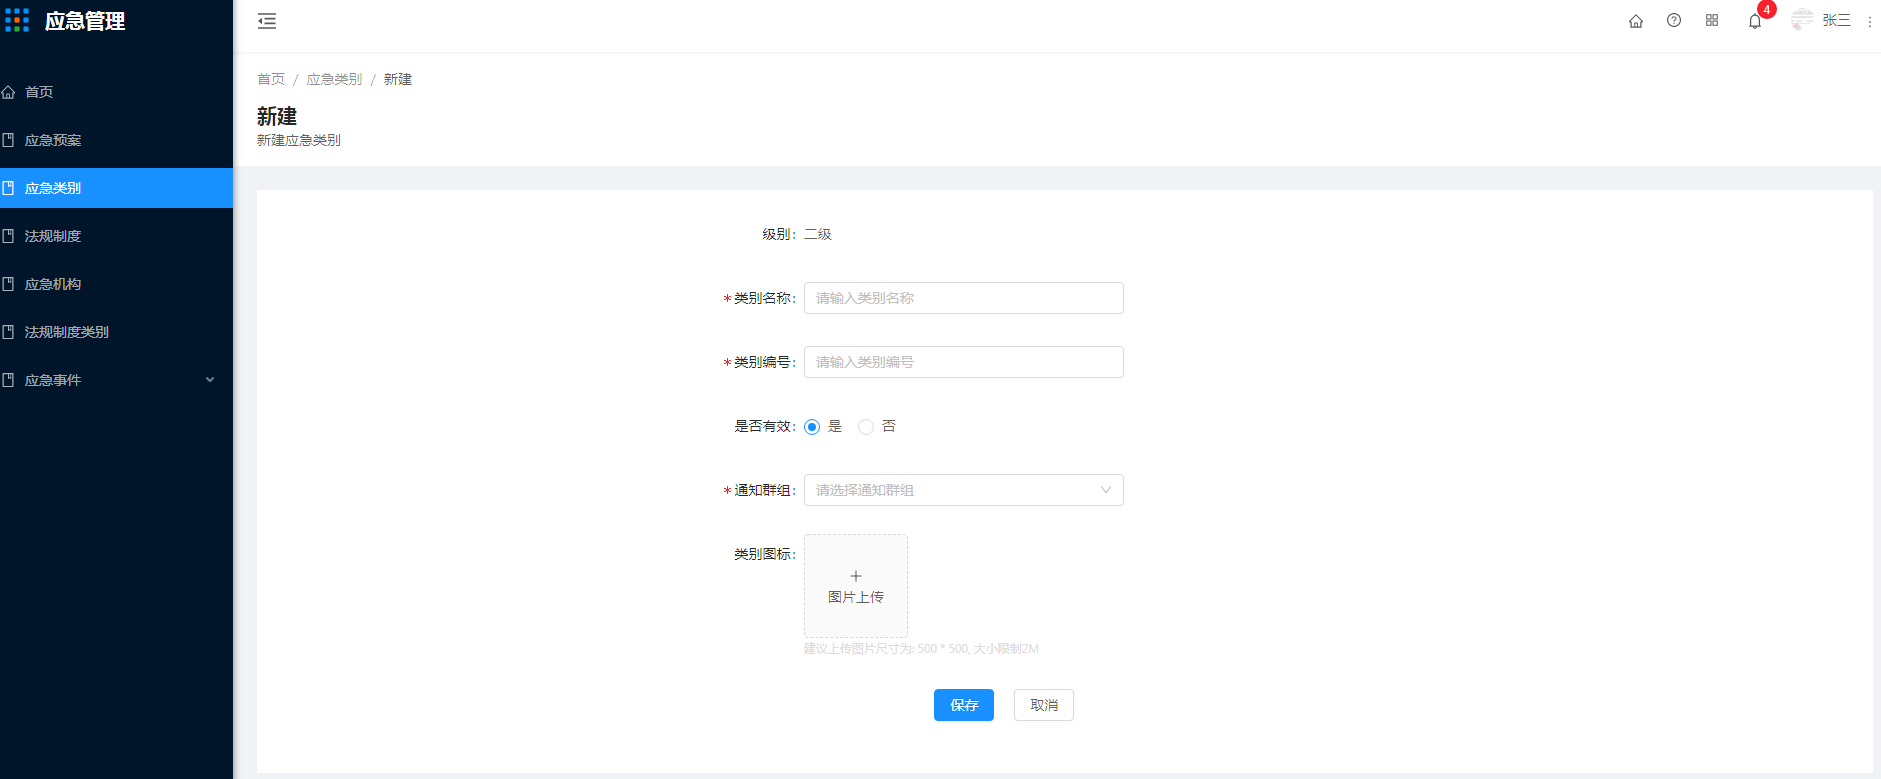1881x779 pixels.
Task: Open 应急机构 in the sidebar
Action: (116, 284)
